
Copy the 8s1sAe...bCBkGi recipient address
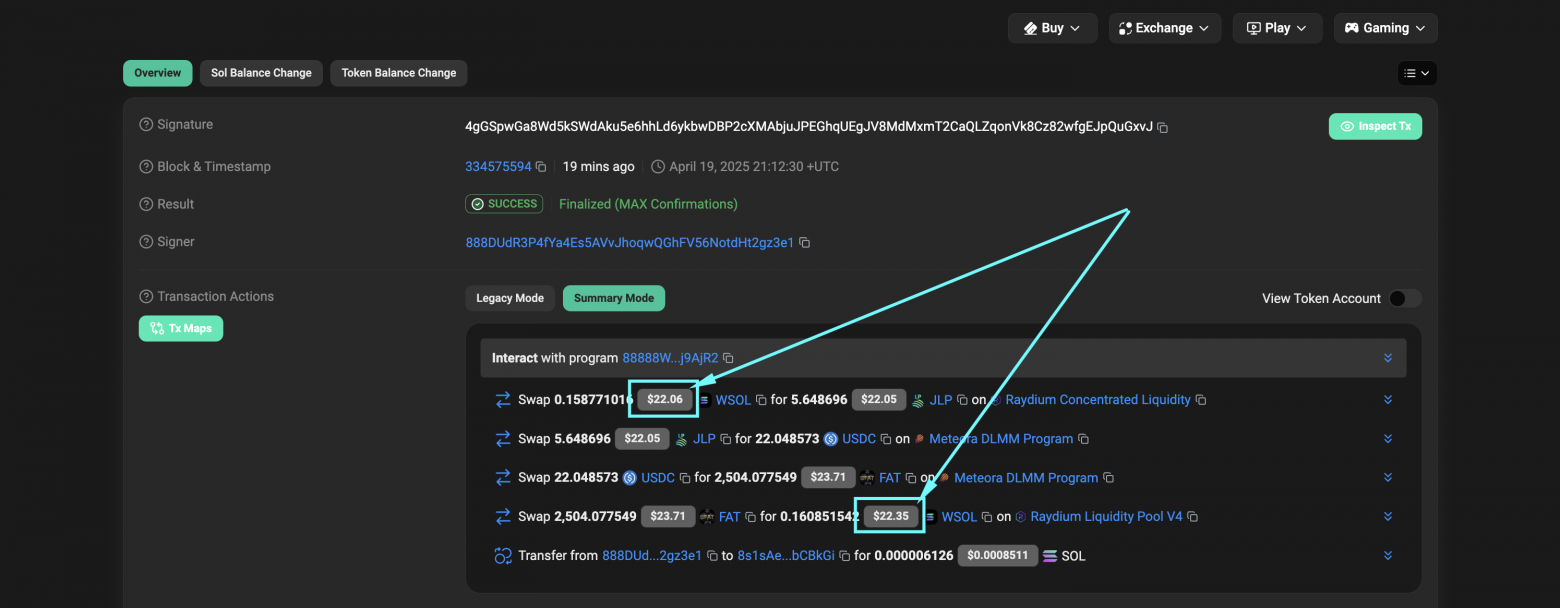click(845, 556)
